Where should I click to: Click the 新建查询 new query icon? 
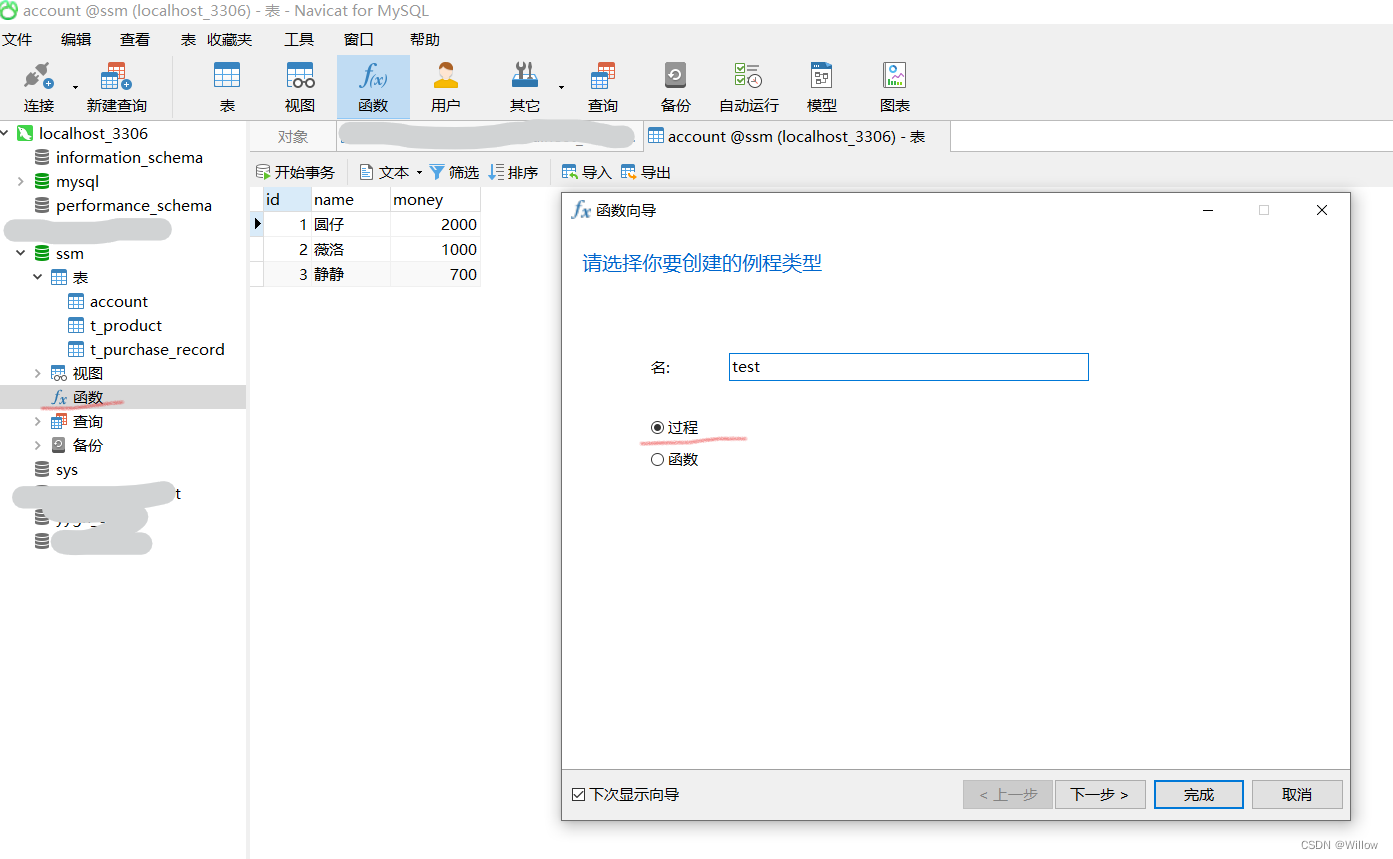(x=116, y=87)
